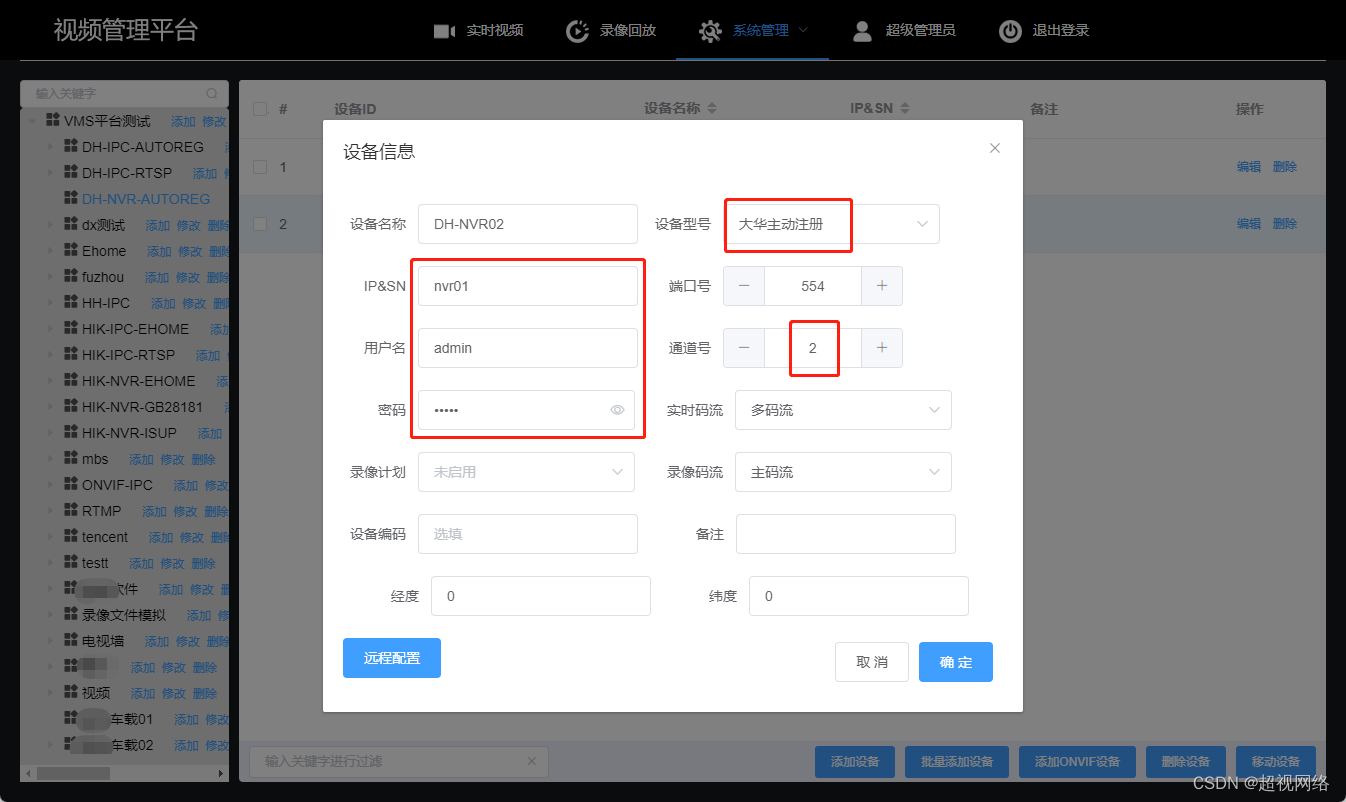Sort by 设备名称 column
The image size is (1346, 802).
coord(712,109)
